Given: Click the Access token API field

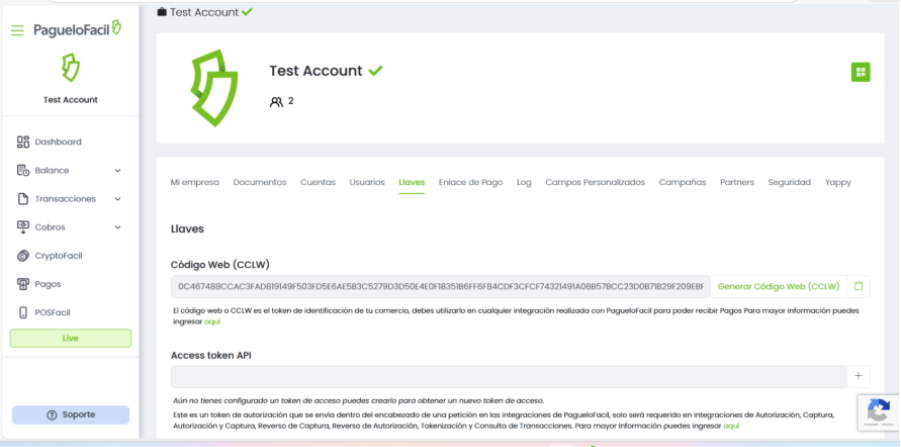Looking at the screenshot, I should coord(508,376).
